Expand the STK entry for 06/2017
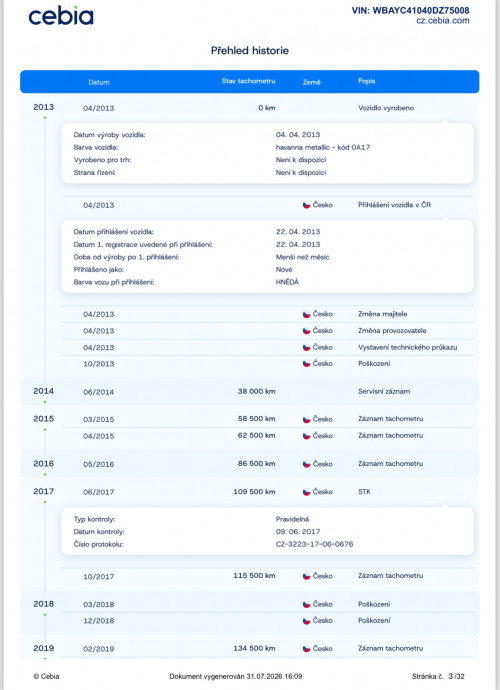The height and width of the screenshot is (690, 500). point(364,492)
